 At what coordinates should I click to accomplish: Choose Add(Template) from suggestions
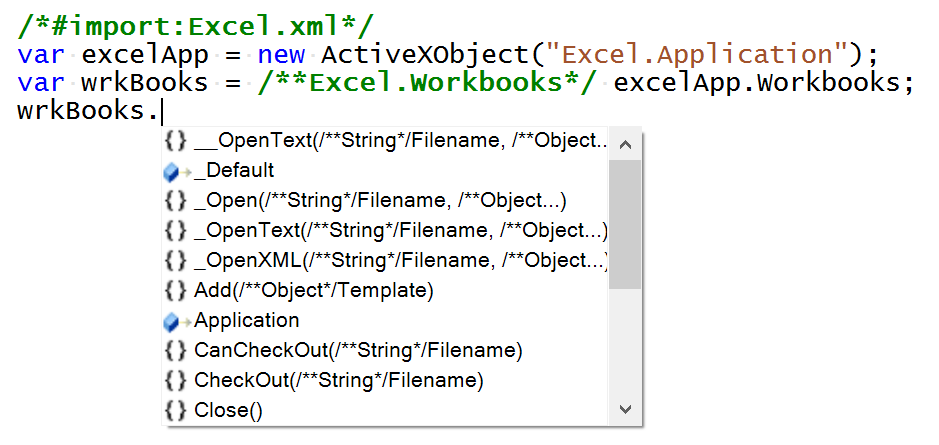313,291
